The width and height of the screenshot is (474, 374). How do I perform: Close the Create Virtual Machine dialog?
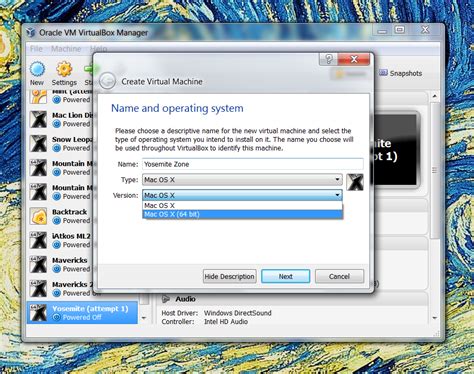pyautogui.click(x=354, y=59)
